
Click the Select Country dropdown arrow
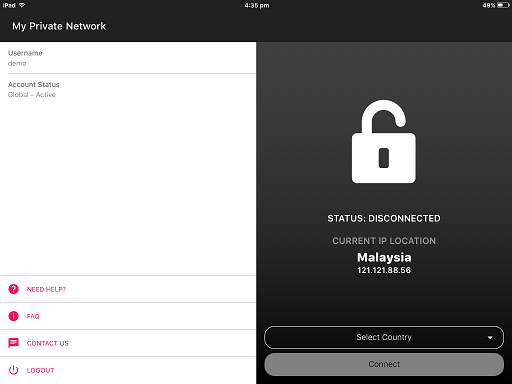click(490, 338)
